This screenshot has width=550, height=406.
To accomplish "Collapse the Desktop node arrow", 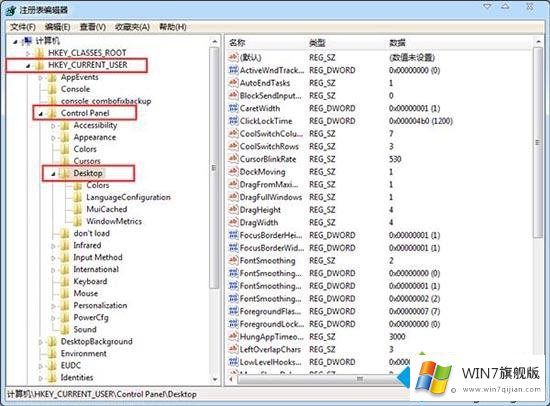I will click(x=53, y=174).
